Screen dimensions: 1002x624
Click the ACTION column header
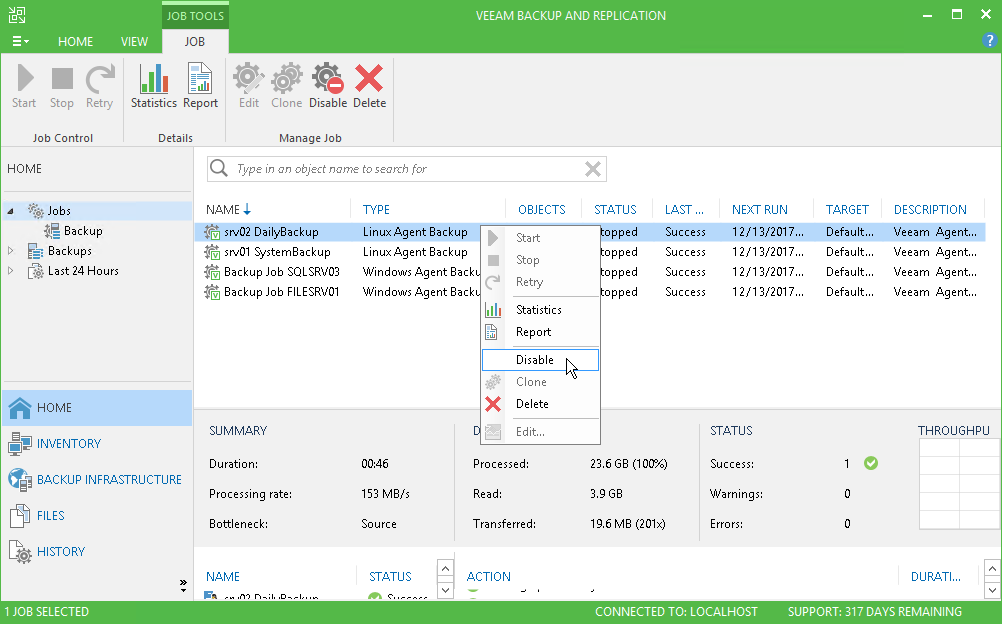(488, 577)
